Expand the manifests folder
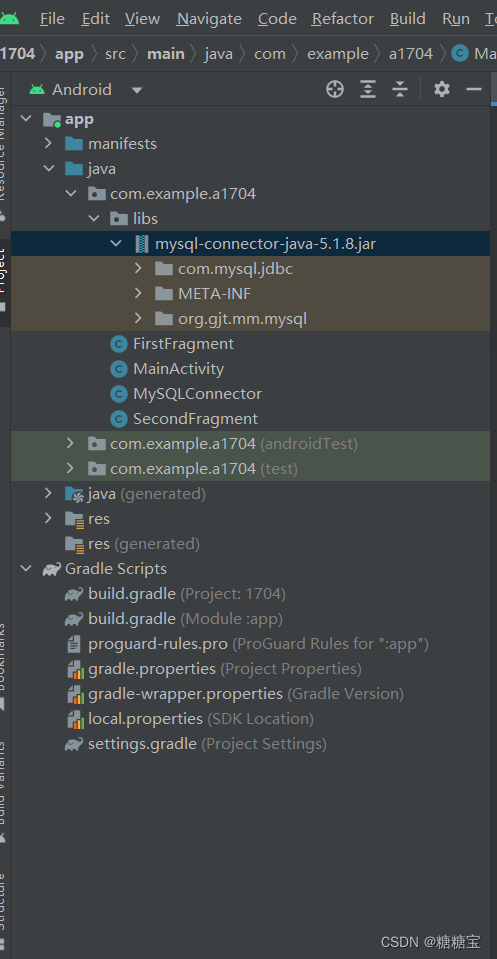The image size is (497, 959). 49,144
